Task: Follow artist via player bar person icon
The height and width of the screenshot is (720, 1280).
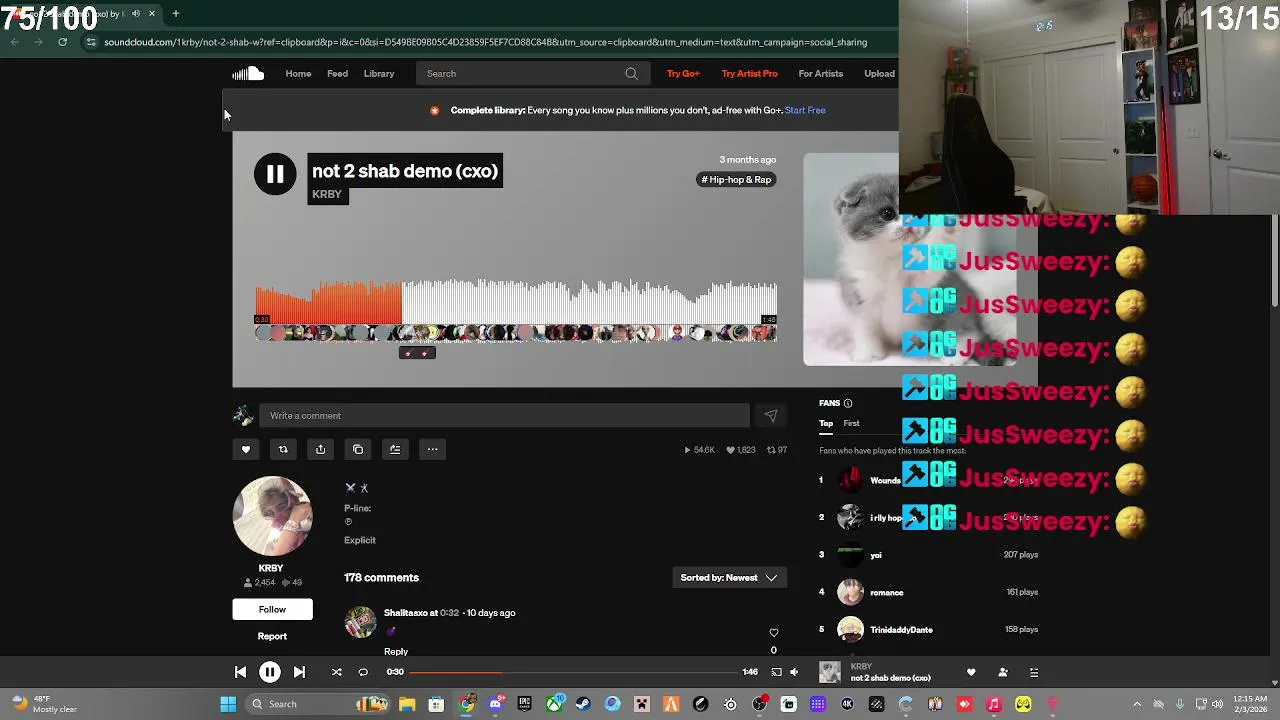Action: (1003, 672)
